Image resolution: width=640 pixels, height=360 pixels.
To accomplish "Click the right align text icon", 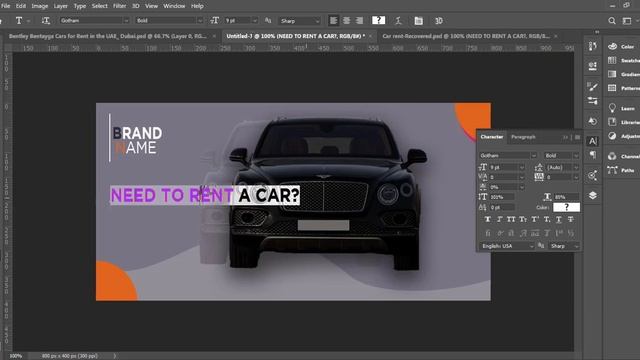I will pyautogui.click(x=359, y=20).
